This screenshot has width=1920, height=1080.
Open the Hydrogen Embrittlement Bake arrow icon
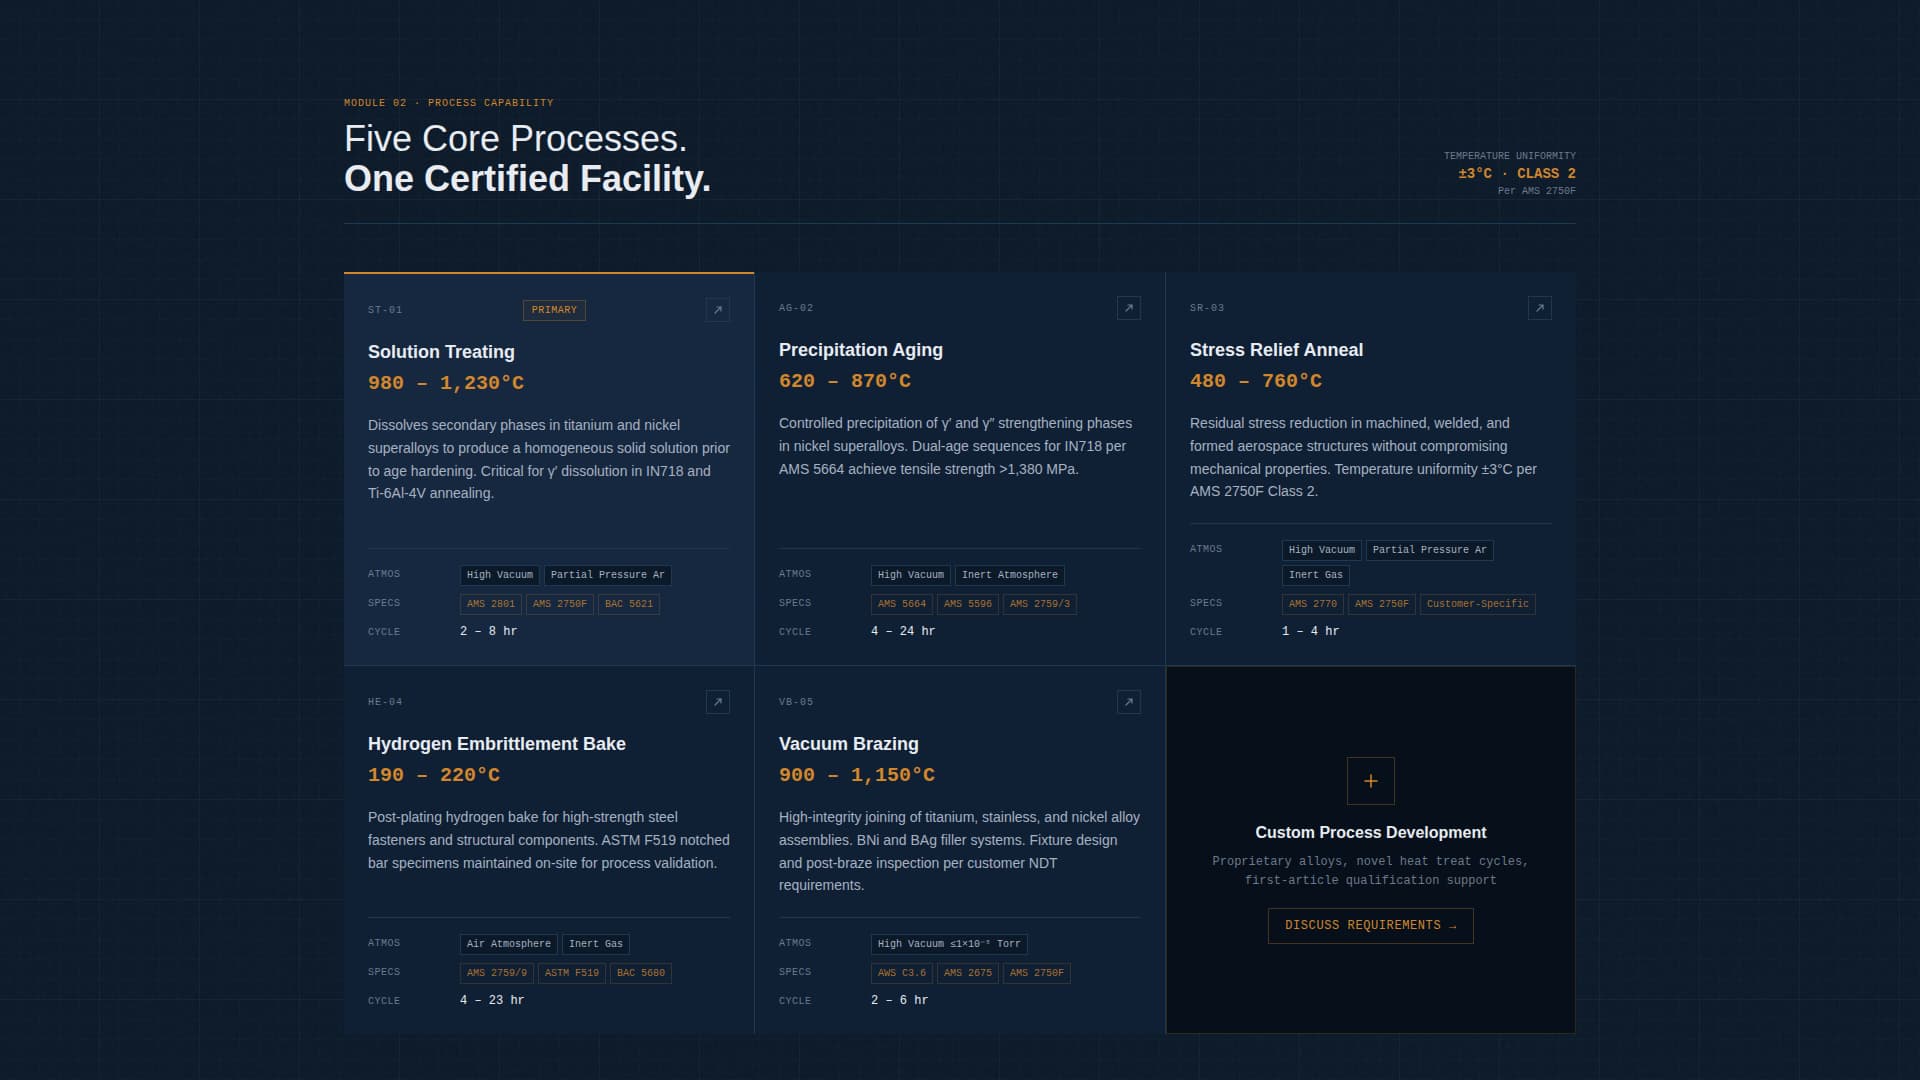tap(717, 702)
